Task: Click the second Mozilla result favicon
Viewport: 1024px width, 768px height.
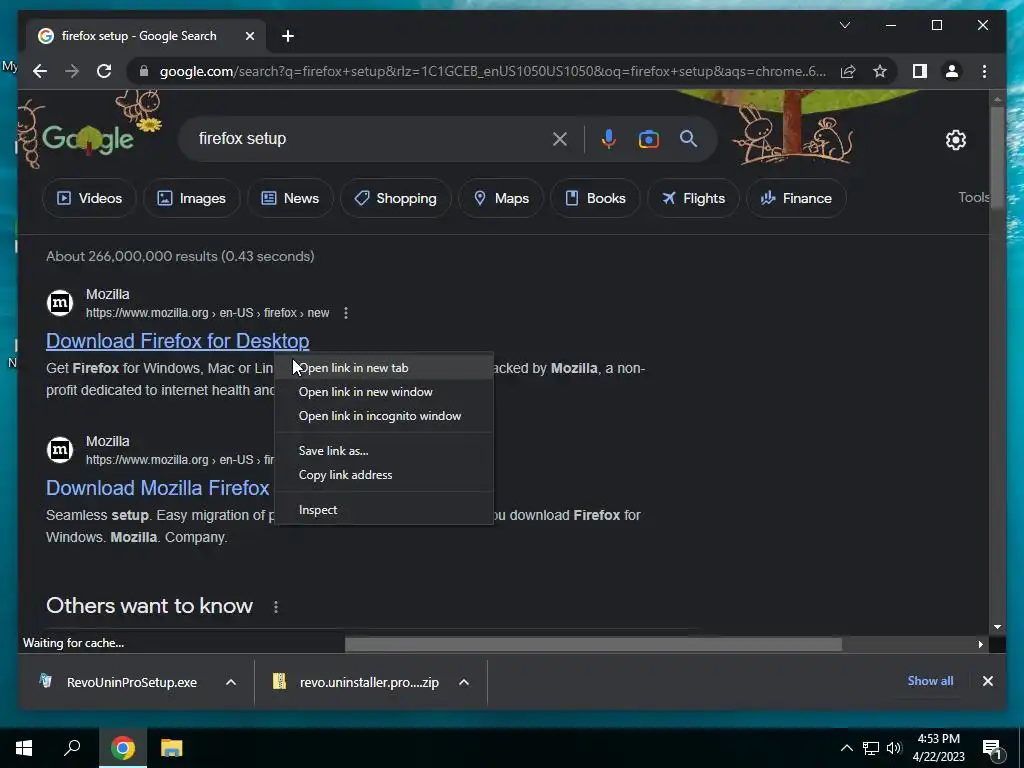Action: pyautogui.click(x=59, y=449)
